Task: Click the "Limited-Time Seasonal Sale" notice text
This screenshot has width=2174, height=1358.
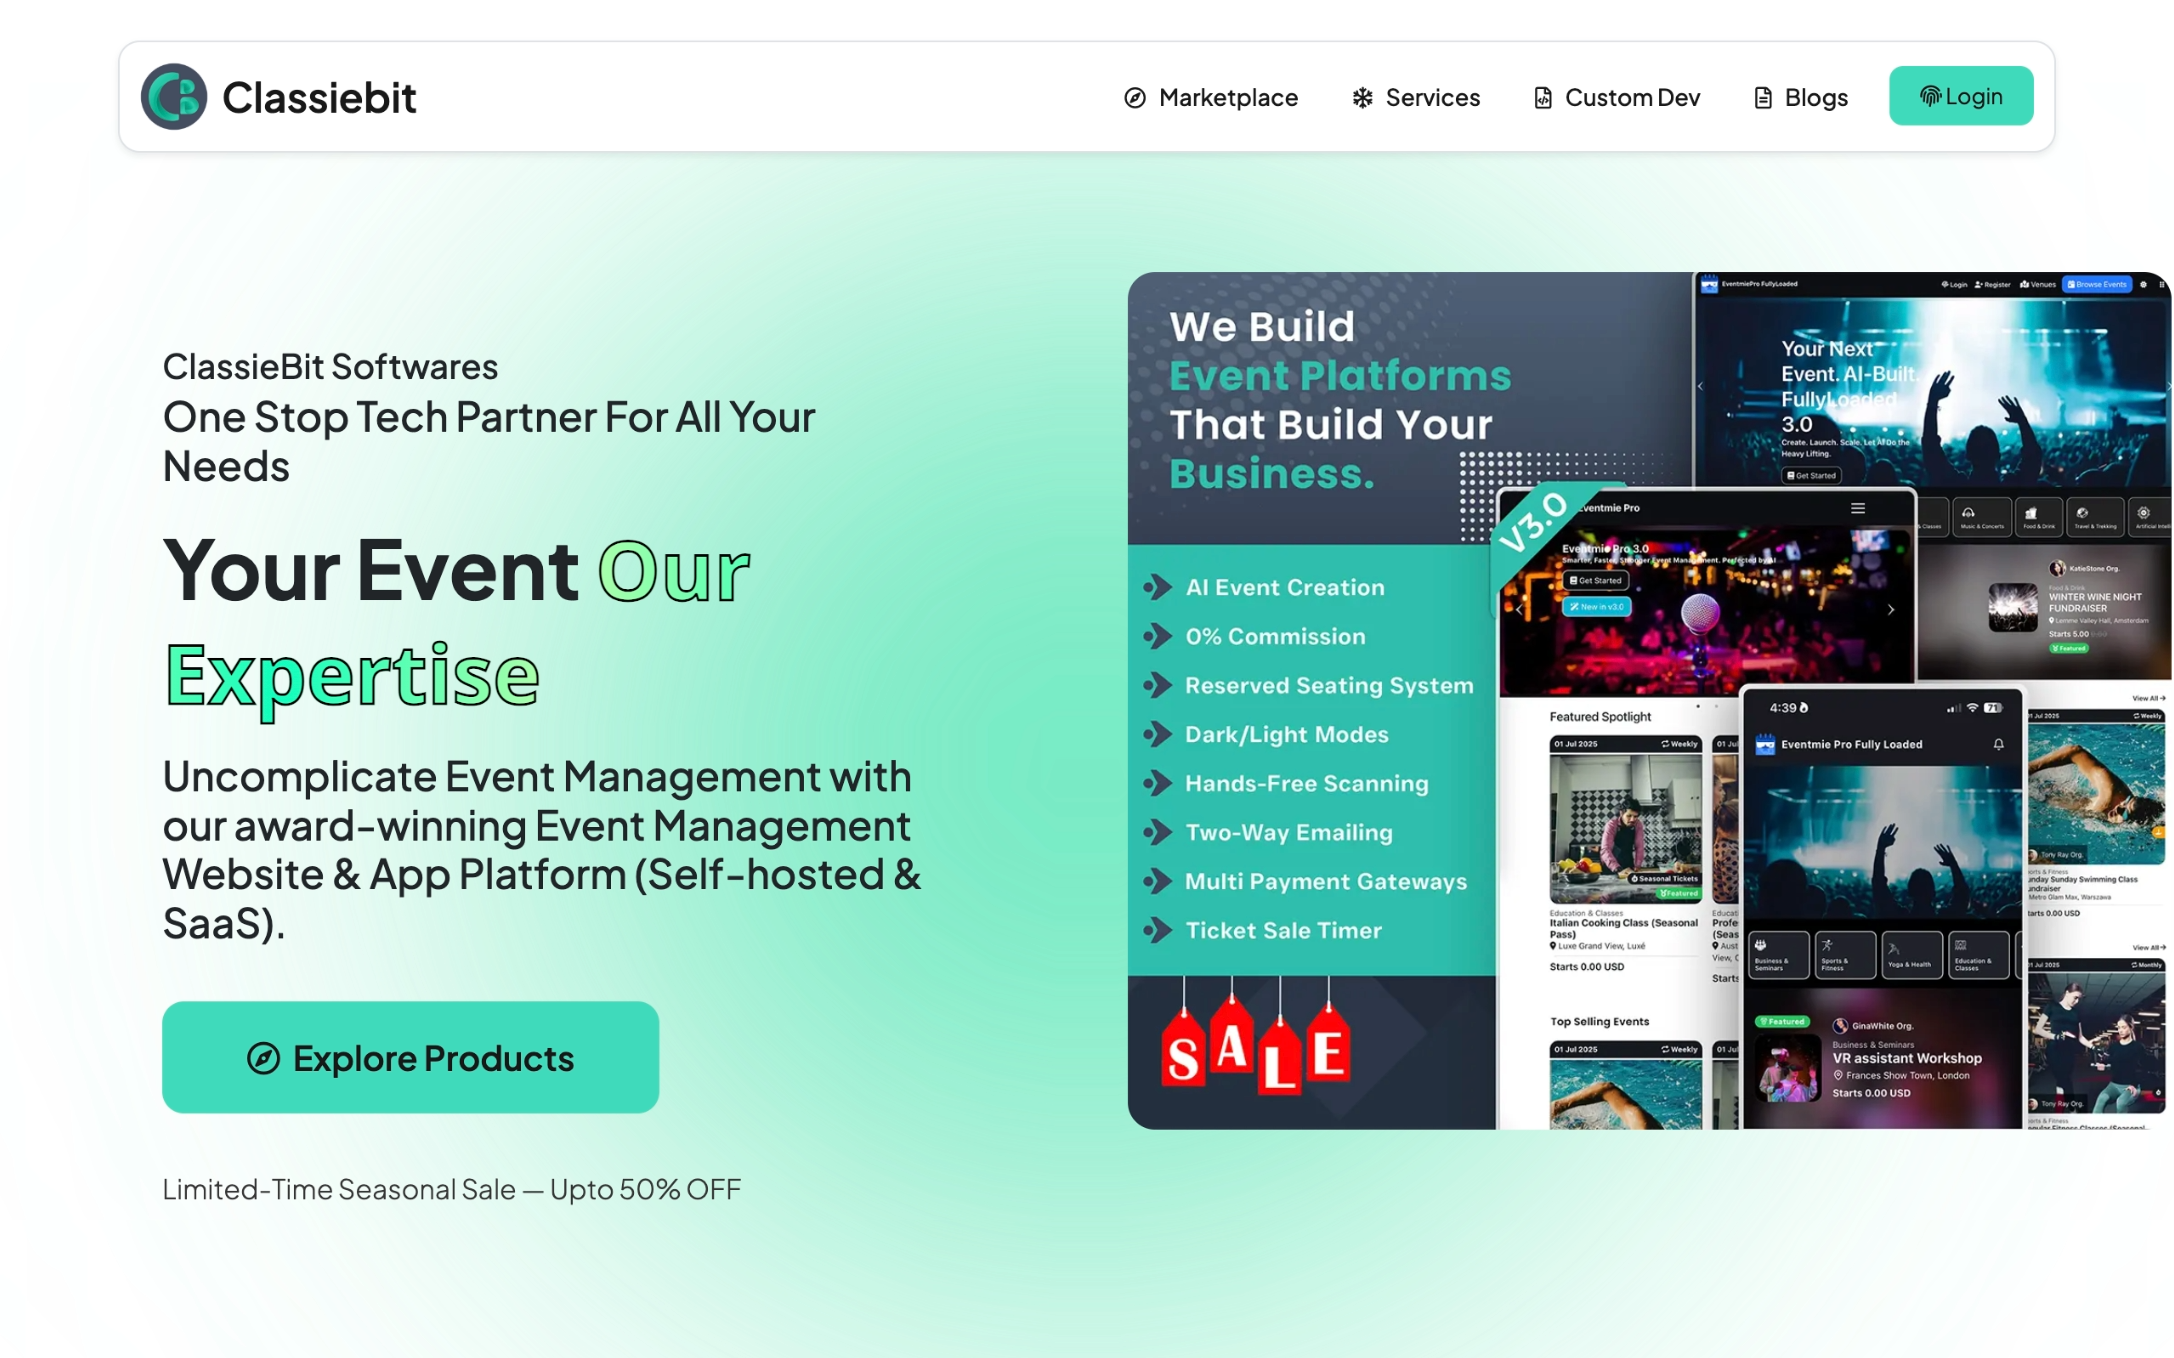Action: (x=452, y=1189)
